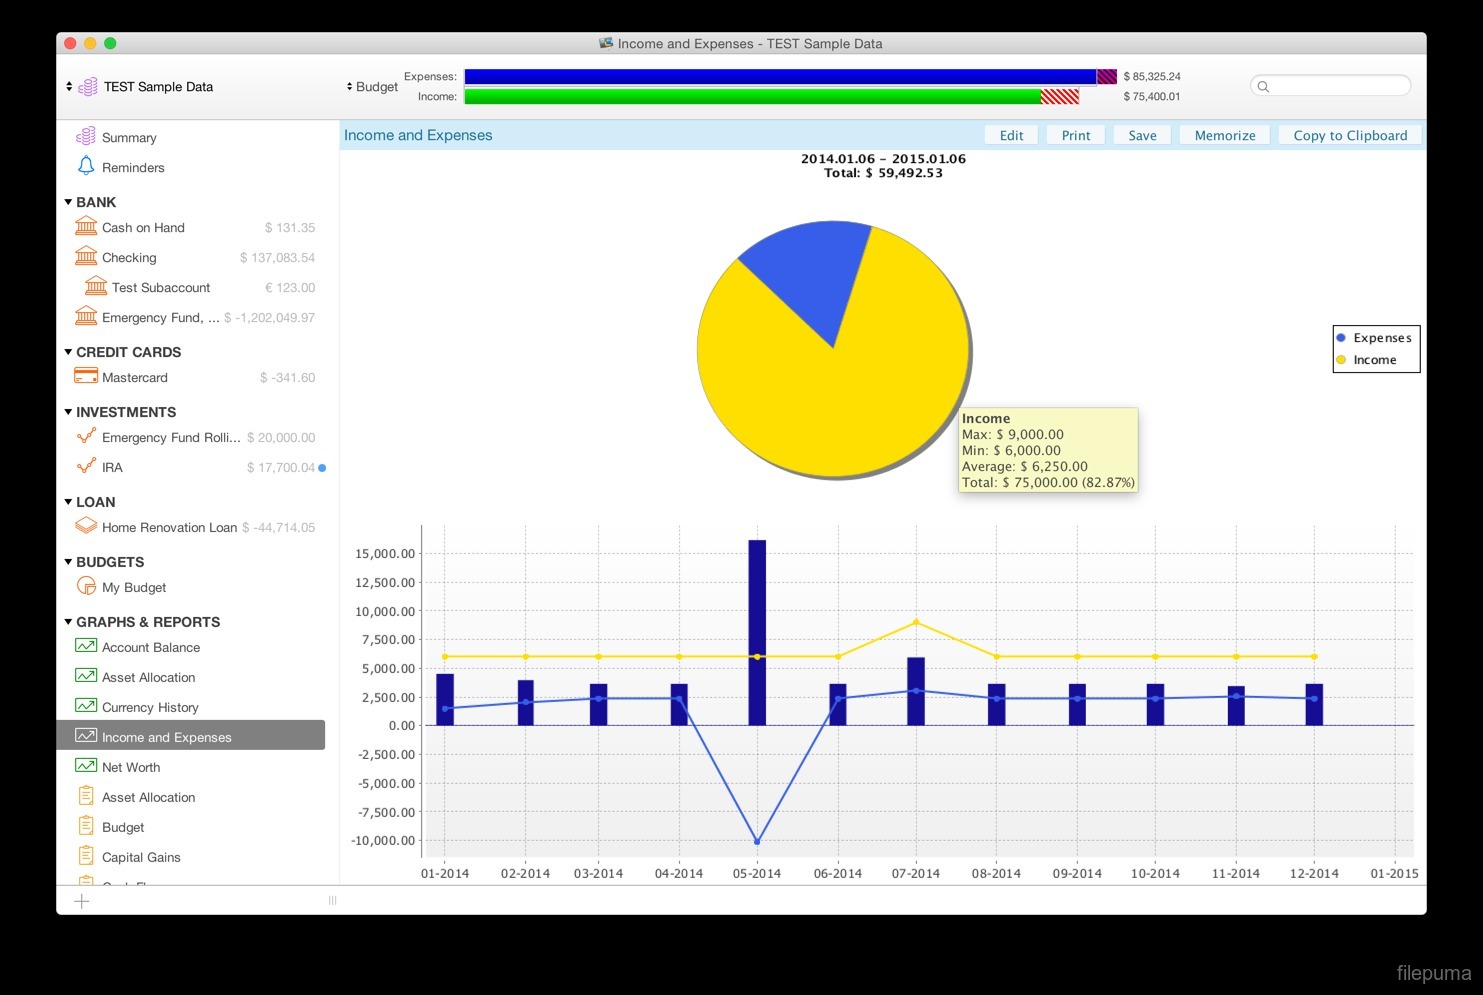This screenshot has height=995, width=1483.
Task: Select the Checking bank account icon
Action: 86,257
